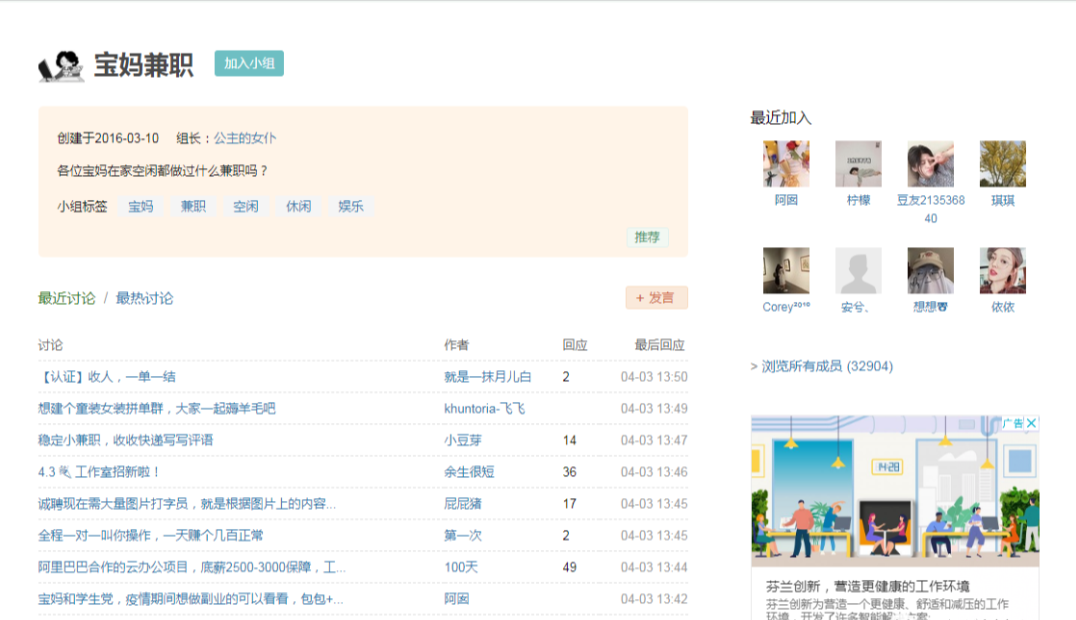Screen dimensions: 1076x620
Task: Click member 琪琪 avatar thumbnail
Action: click(x=1003, y=164)
